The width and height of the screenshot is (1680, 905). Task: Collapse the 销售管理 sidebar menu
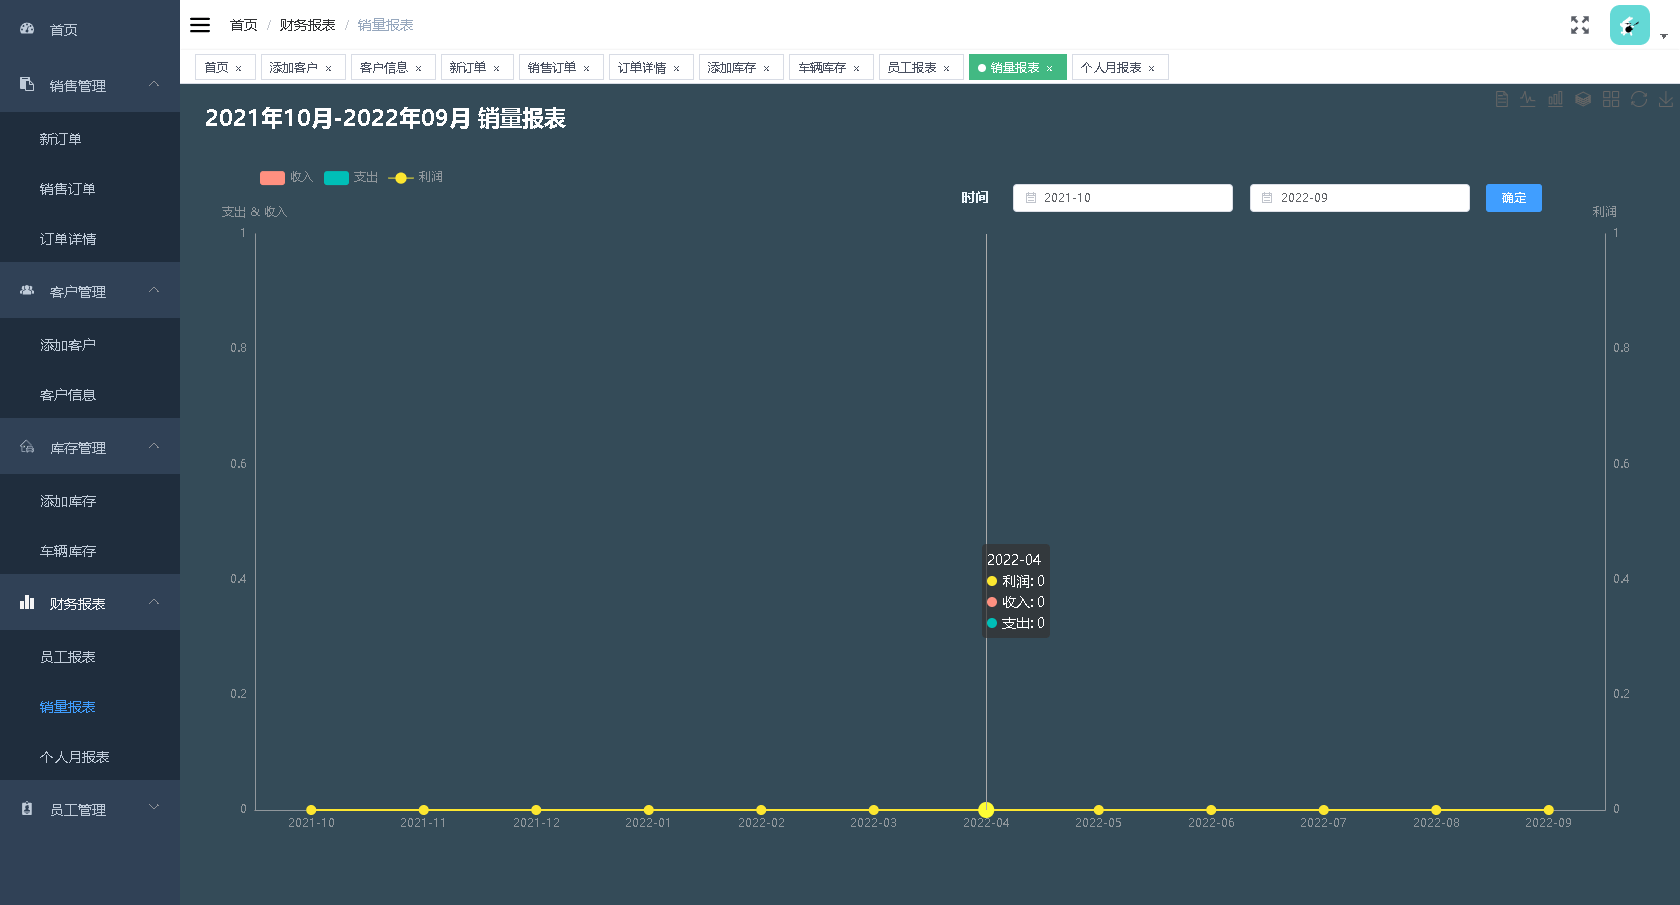(x=90, y=86)
